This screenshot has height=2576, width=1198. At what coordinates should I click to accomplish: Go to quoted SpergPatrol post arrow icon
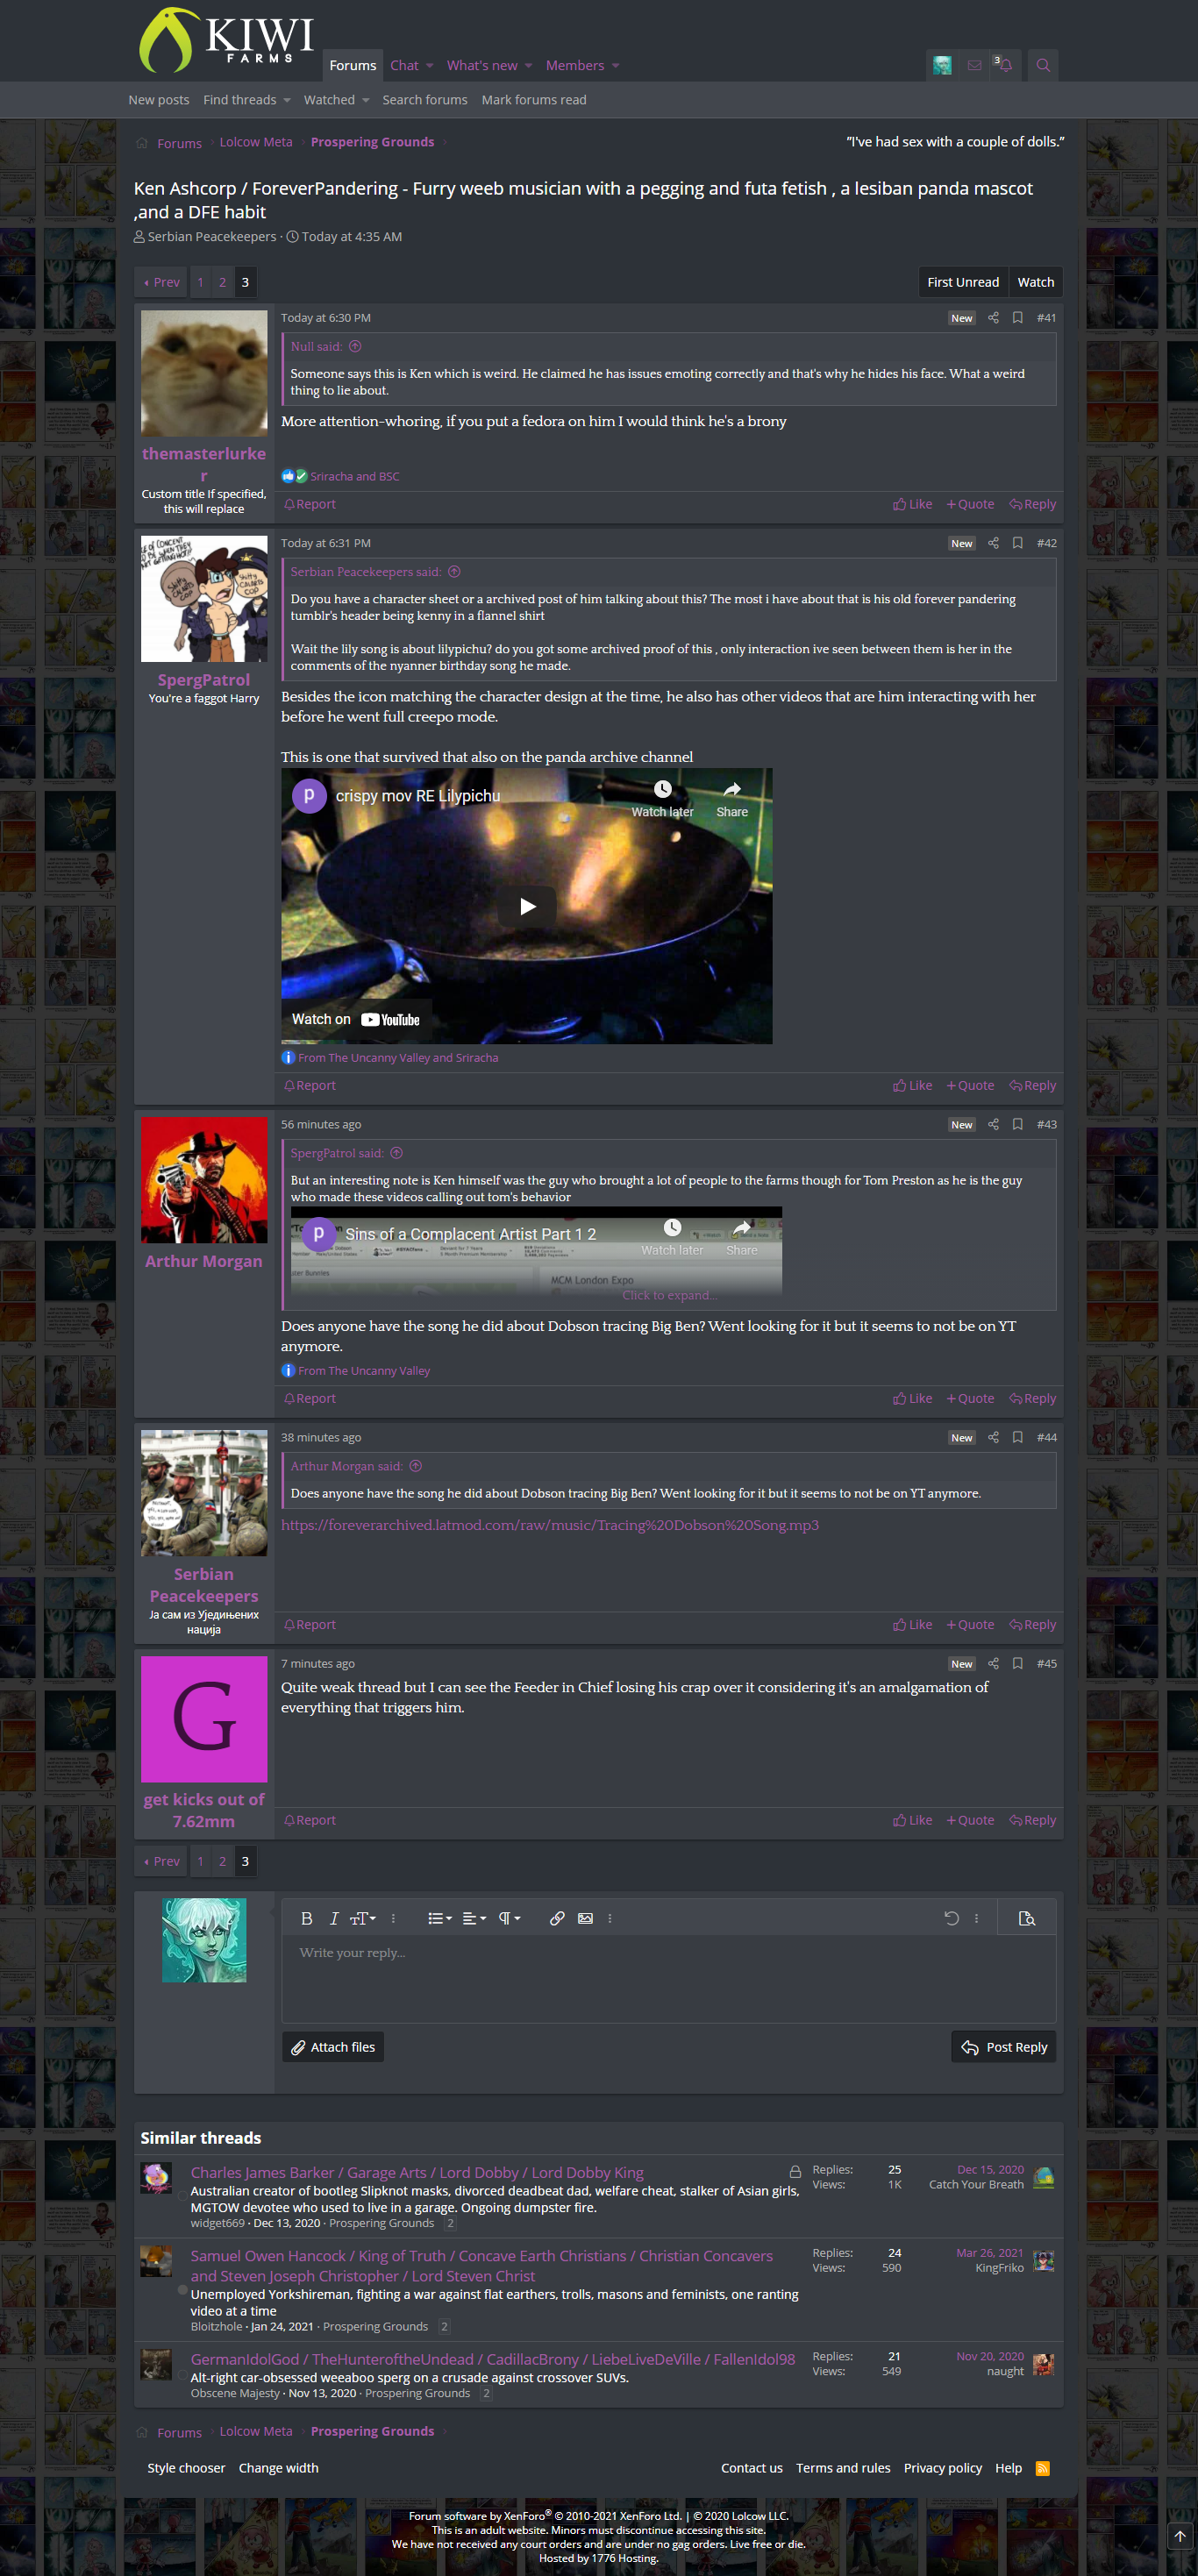(x=396, y=1153)
